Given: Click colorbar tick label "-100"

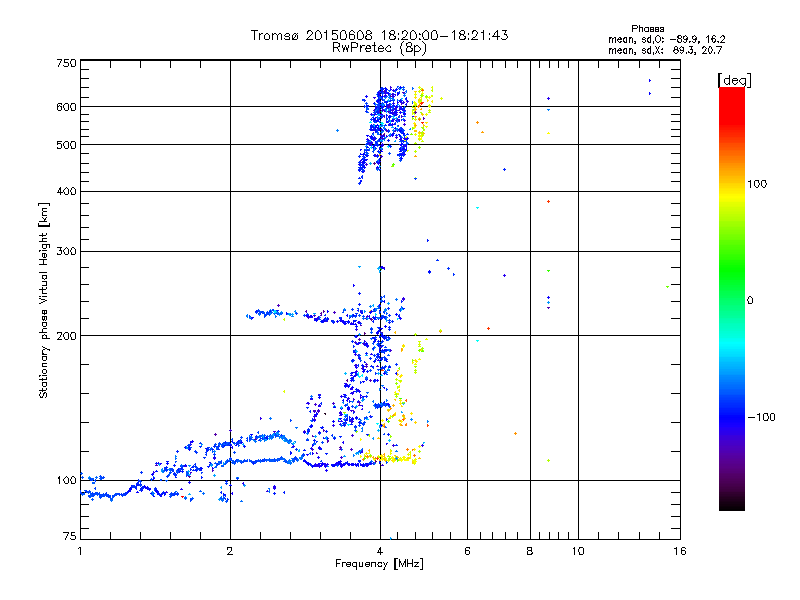Looking at the screenshot, I should (x=762, y=417).
